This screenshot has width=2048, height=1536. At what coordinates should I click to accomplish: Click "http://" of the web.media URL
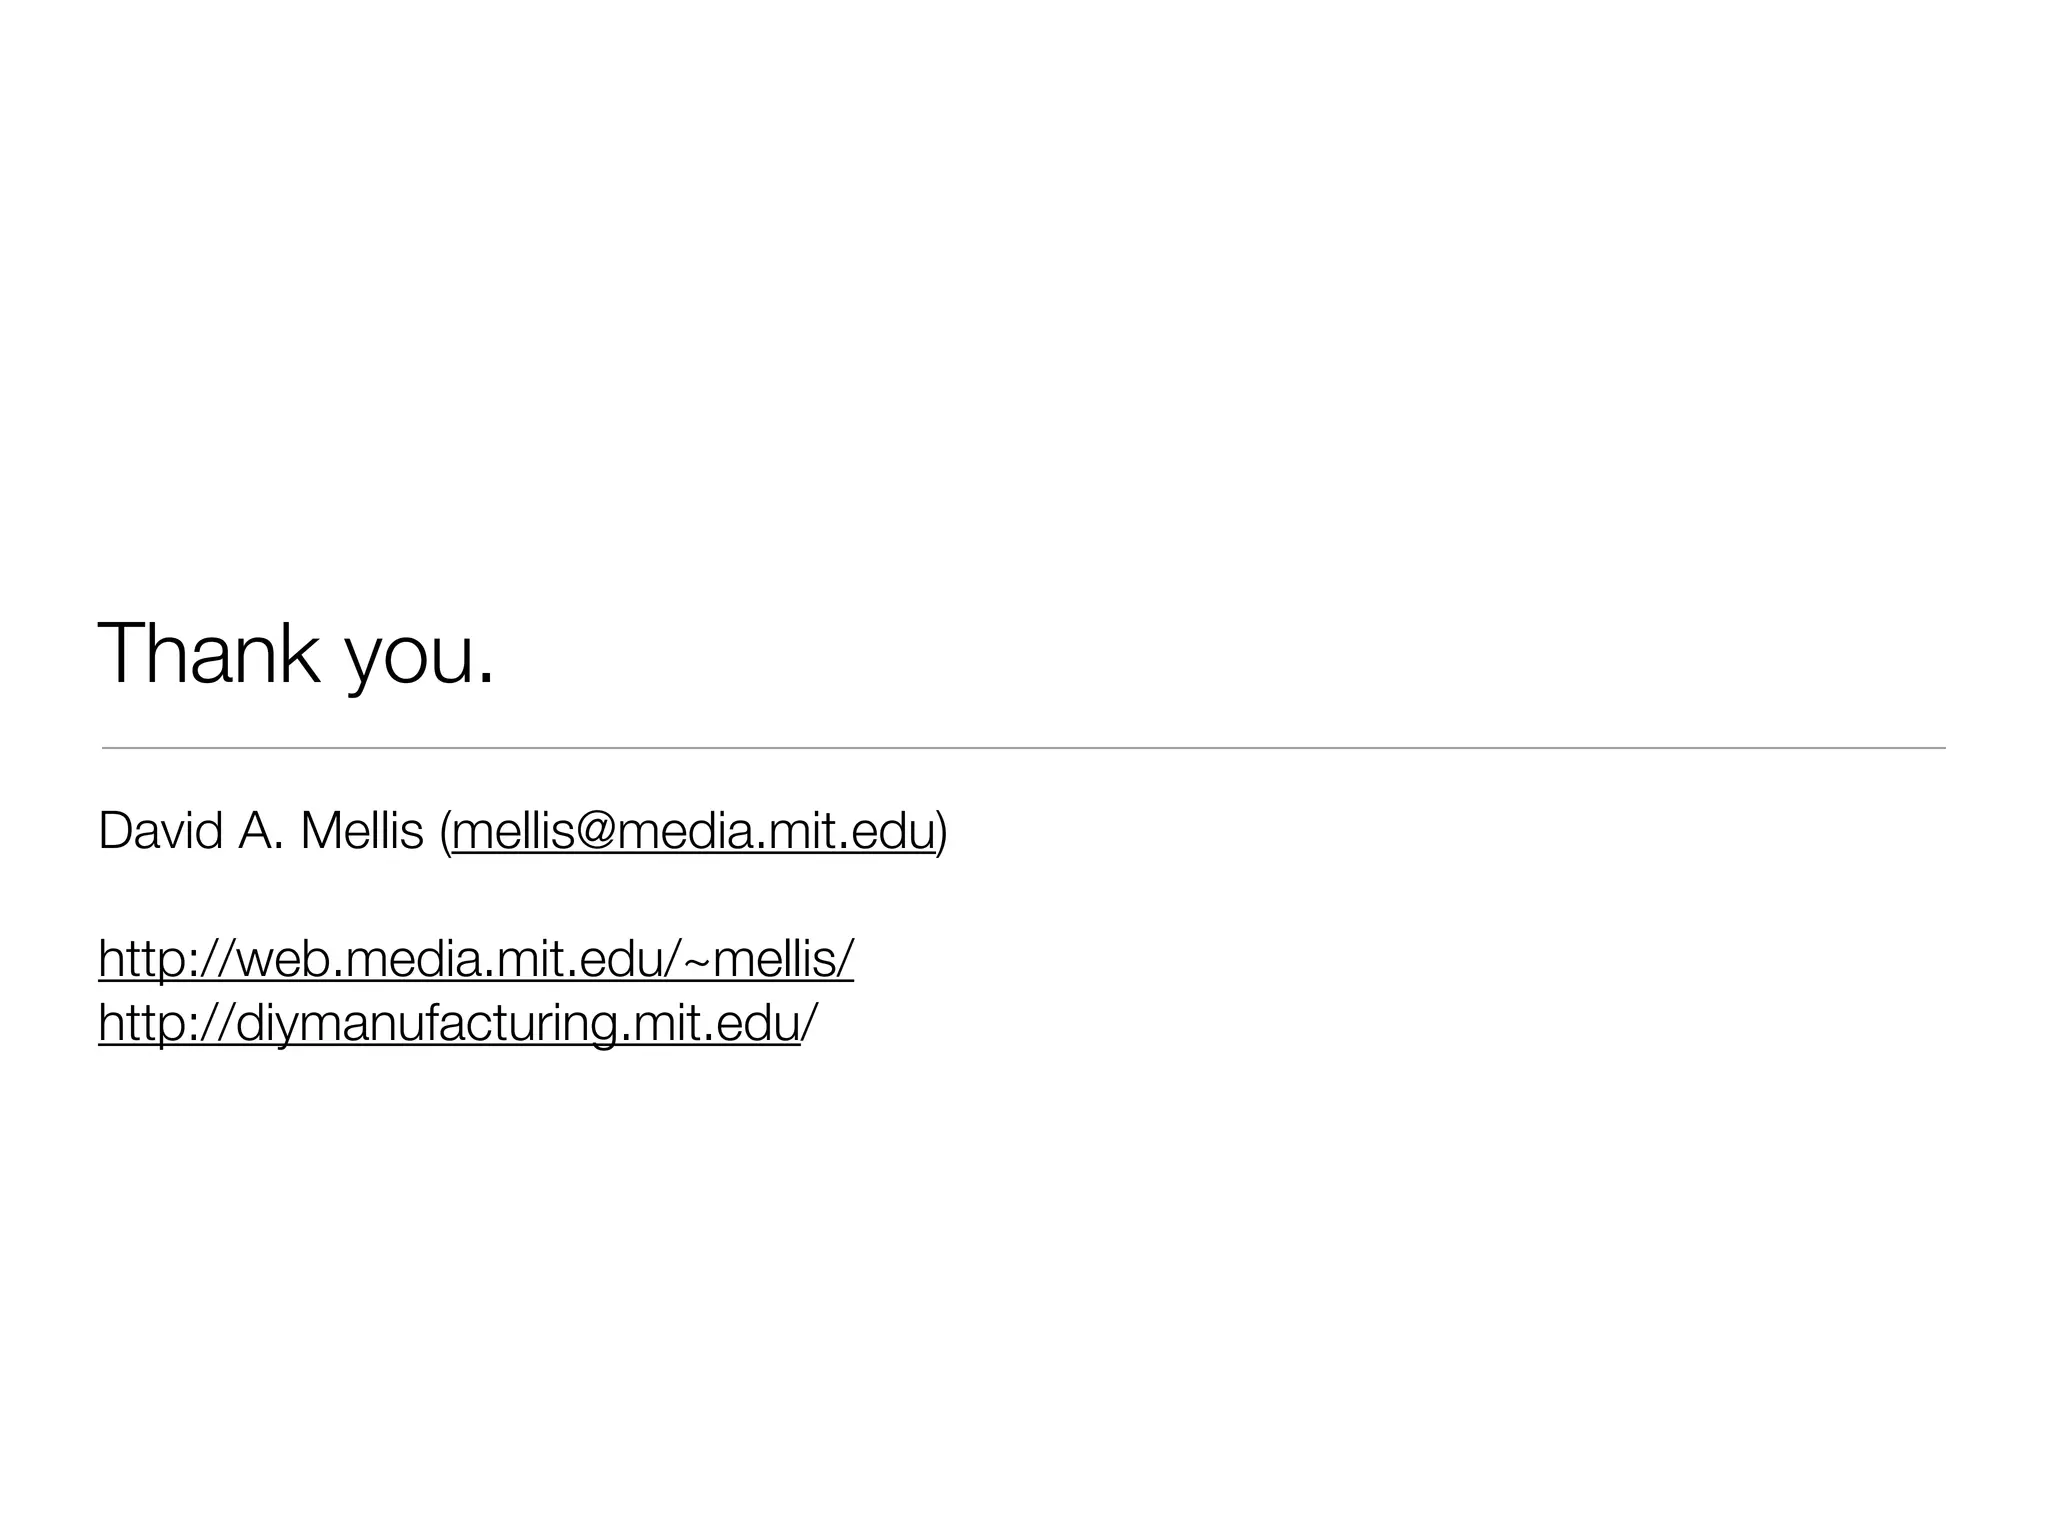coord(169,959)
